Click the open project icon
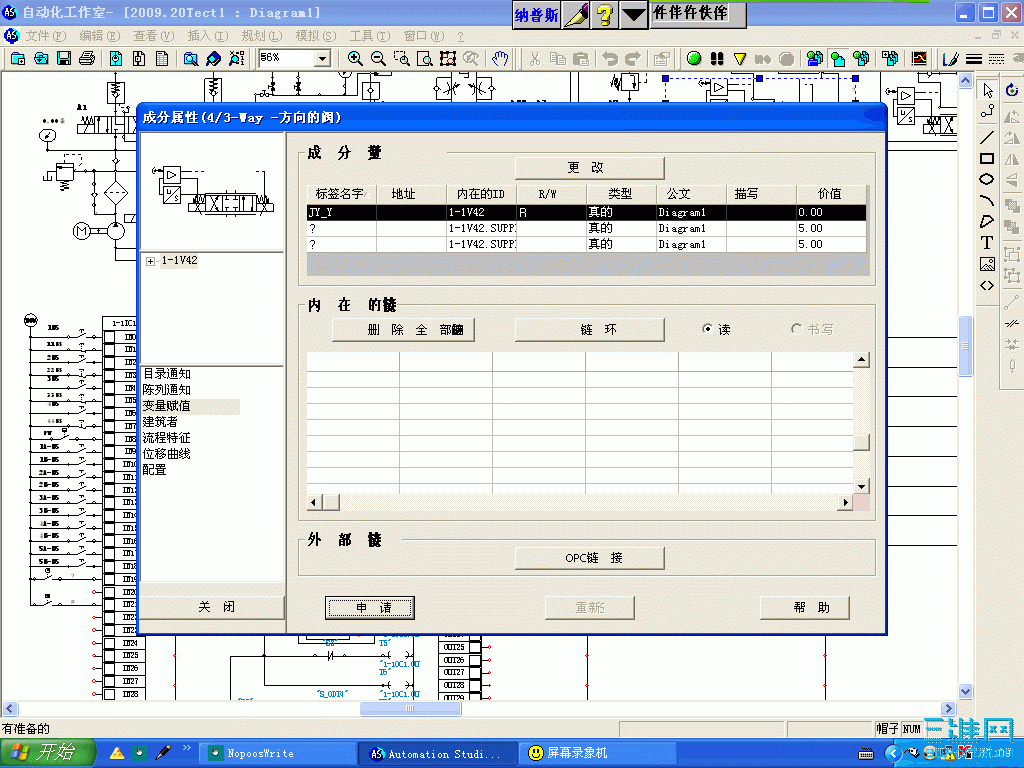The width and height of the screenshot is (1024, 768). tap(40, 59)
